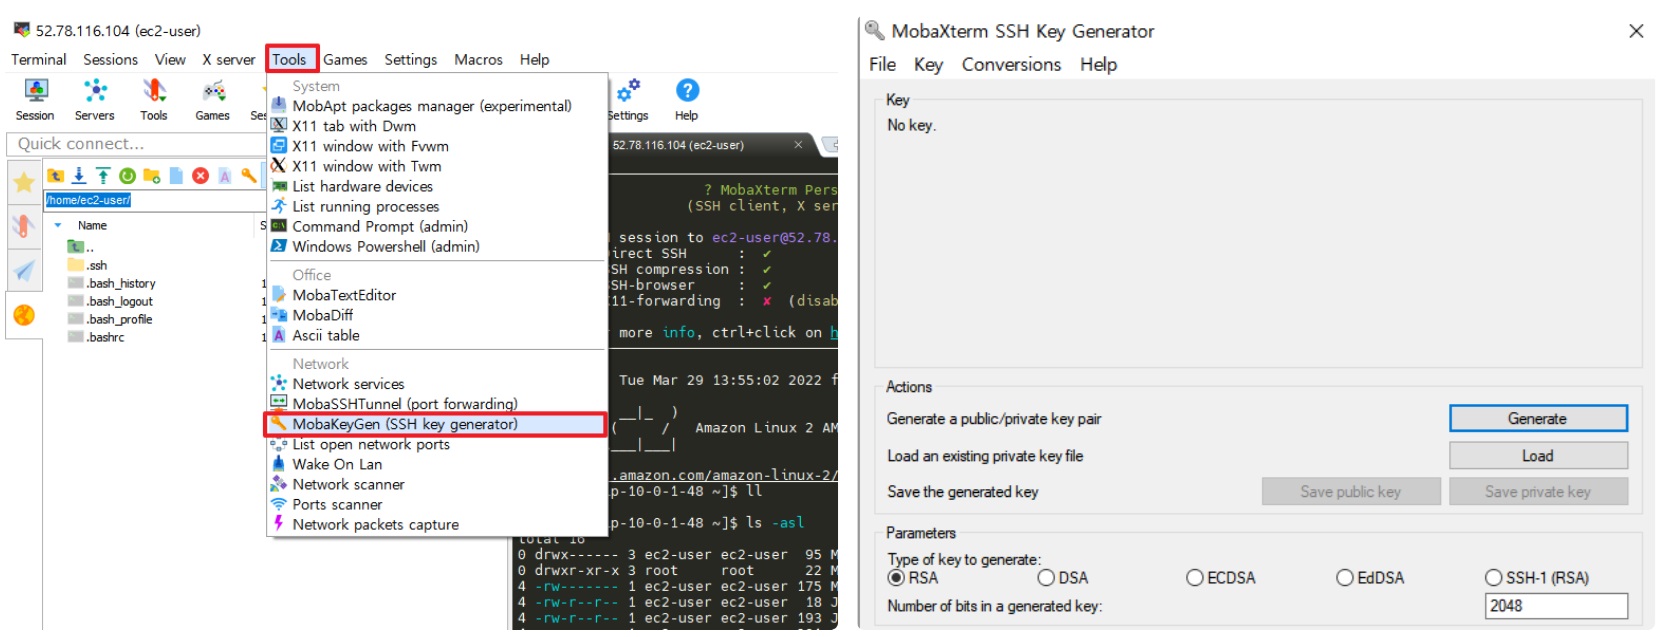This screenshot has height=637, width=1660.
Task: Open the View menu
Action: click(170, 59)
